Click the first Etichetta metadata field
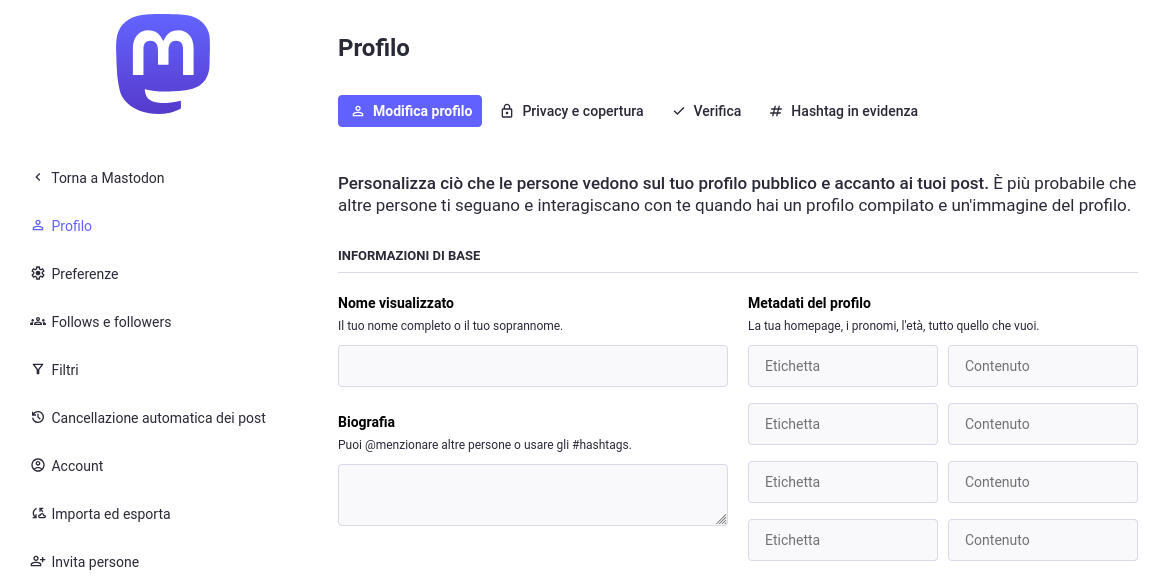The image size is (1163, 587). tap(842, 366)
